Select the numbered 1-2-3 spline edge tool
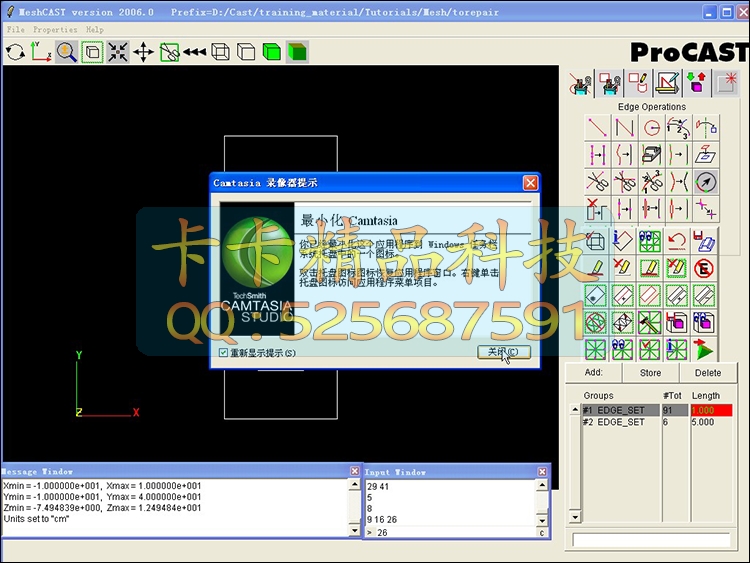The height and width of the screenshot is (563, 750). coord(678,128)
